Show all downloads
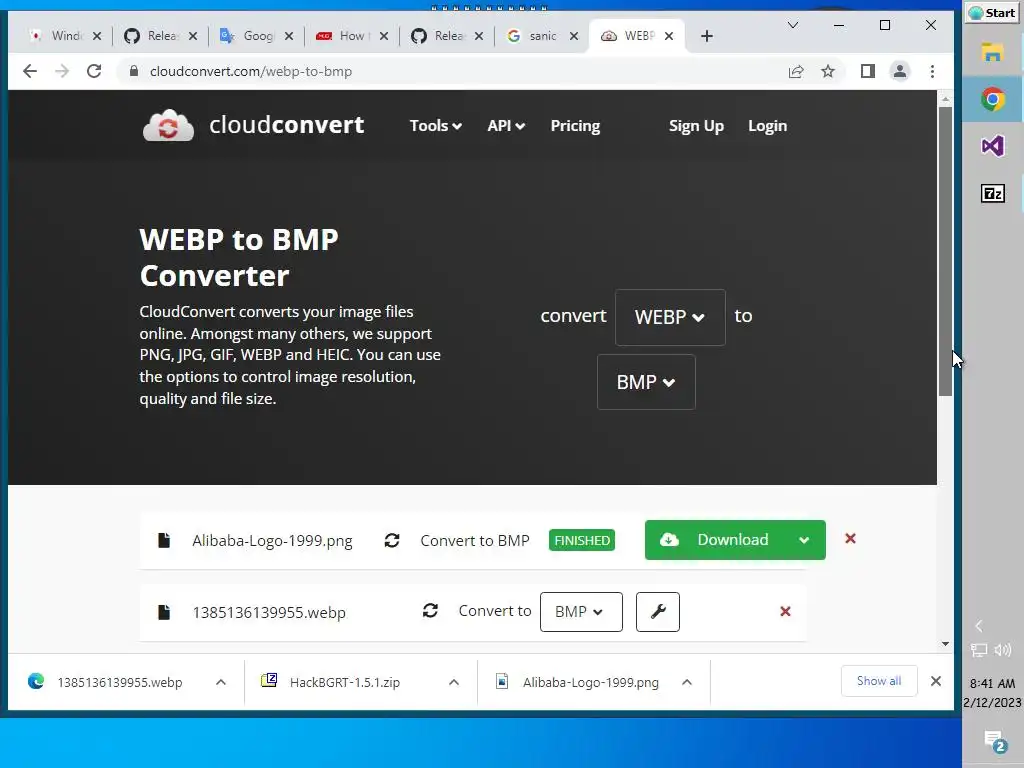 [879, 681]
